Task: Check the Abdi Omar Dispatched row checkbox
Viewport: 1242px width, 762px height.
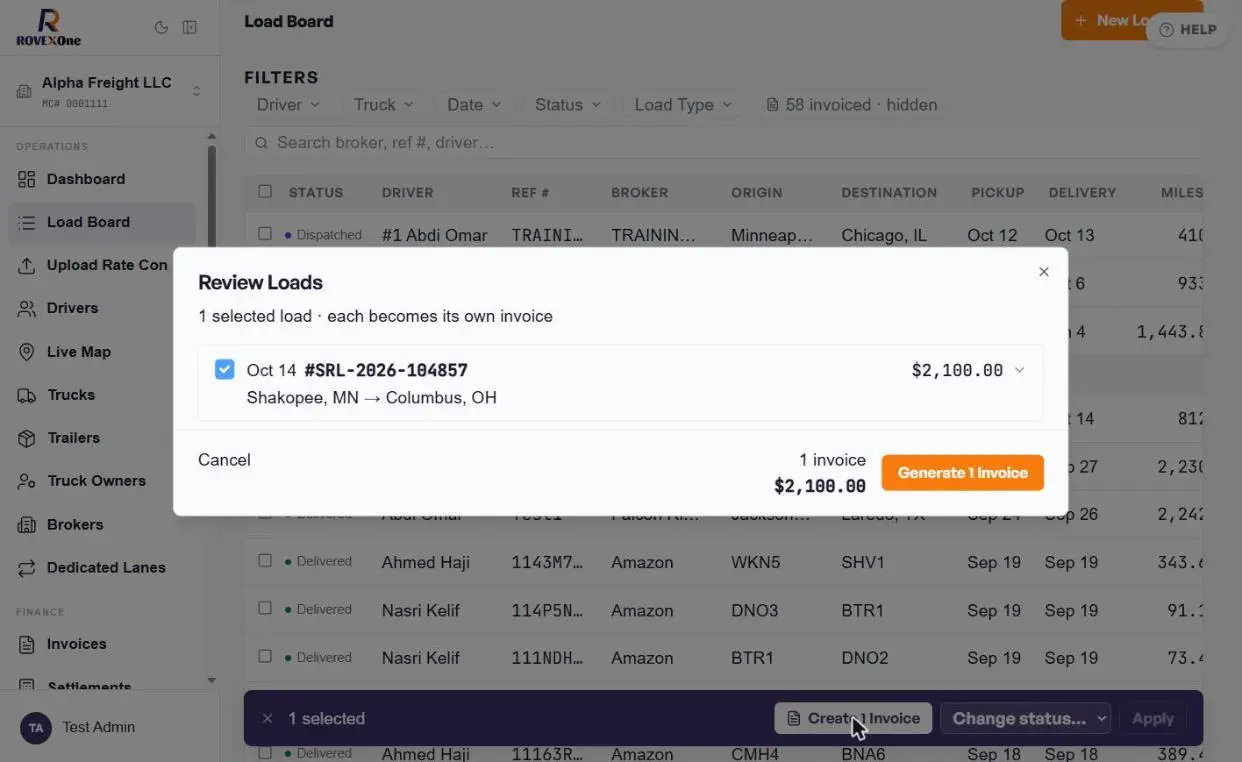Action: 265,234
